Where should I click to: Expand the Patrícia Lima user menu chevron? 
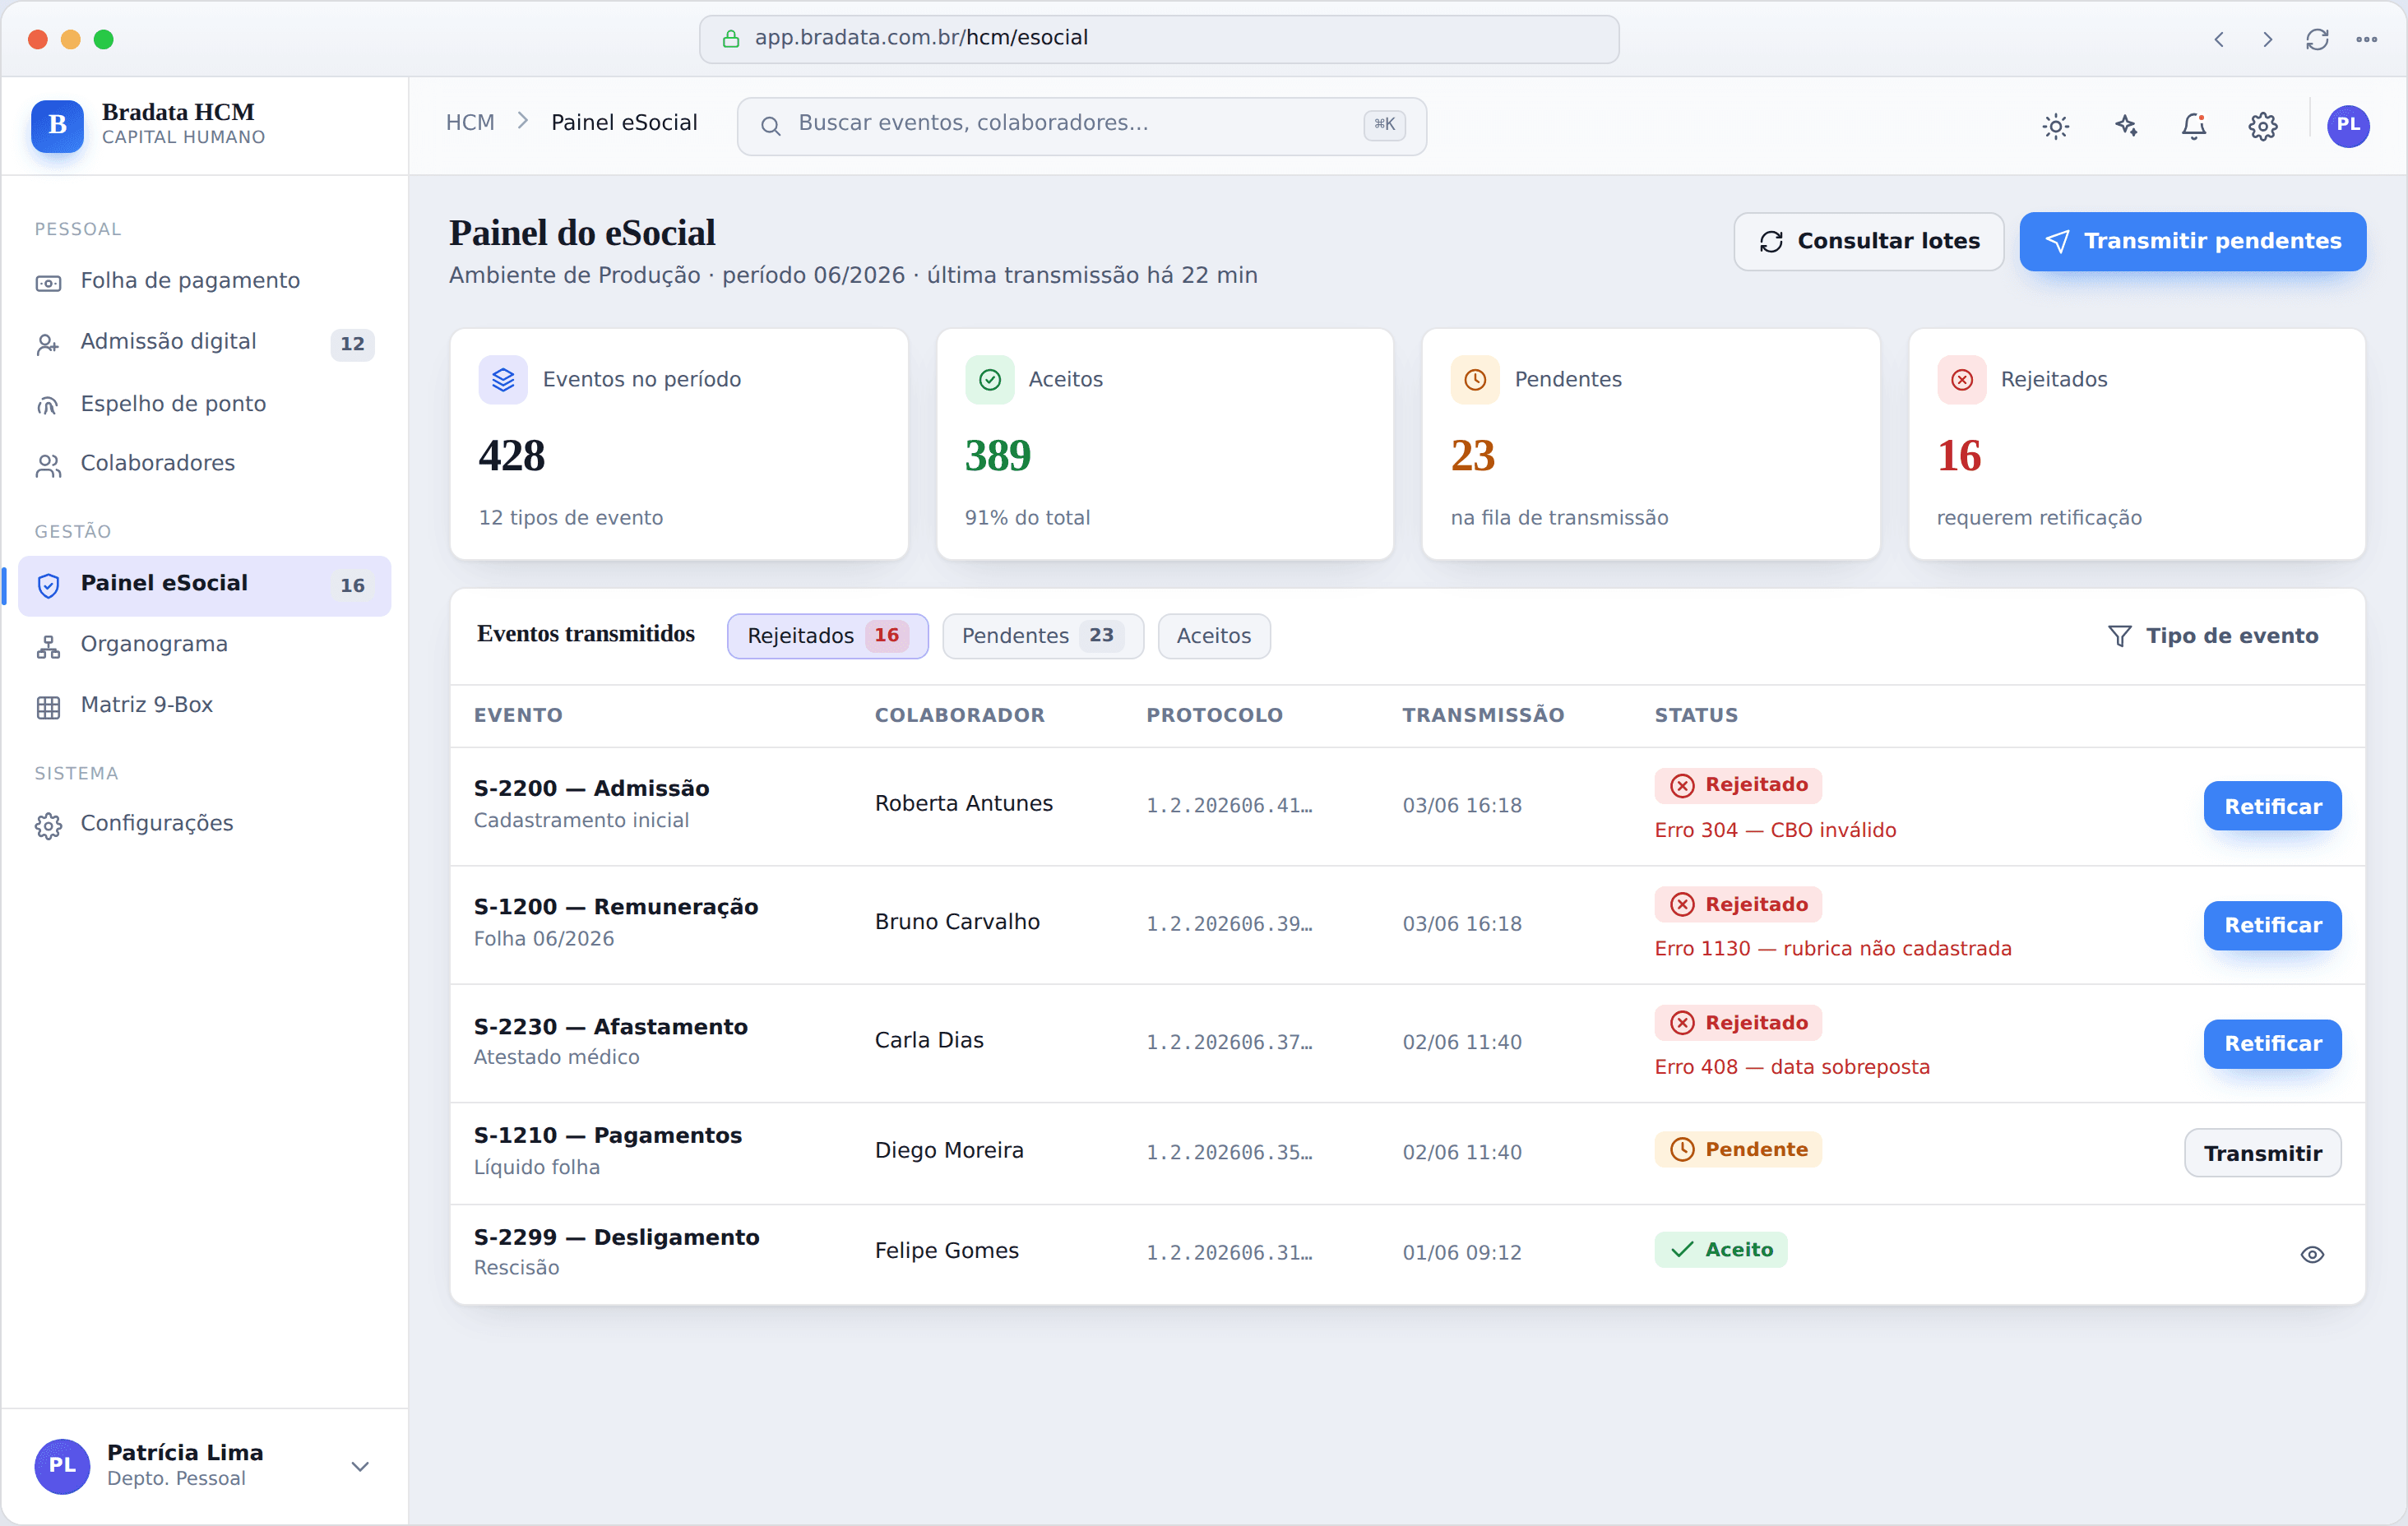coord(360,1466)
